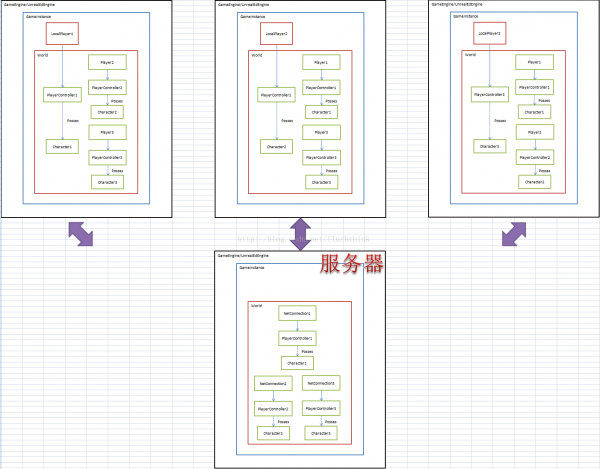
Task: Select PlayerController3 in the LocalPlayer1 client diagram
Action: pyautogui.click(x=107, y=158)
